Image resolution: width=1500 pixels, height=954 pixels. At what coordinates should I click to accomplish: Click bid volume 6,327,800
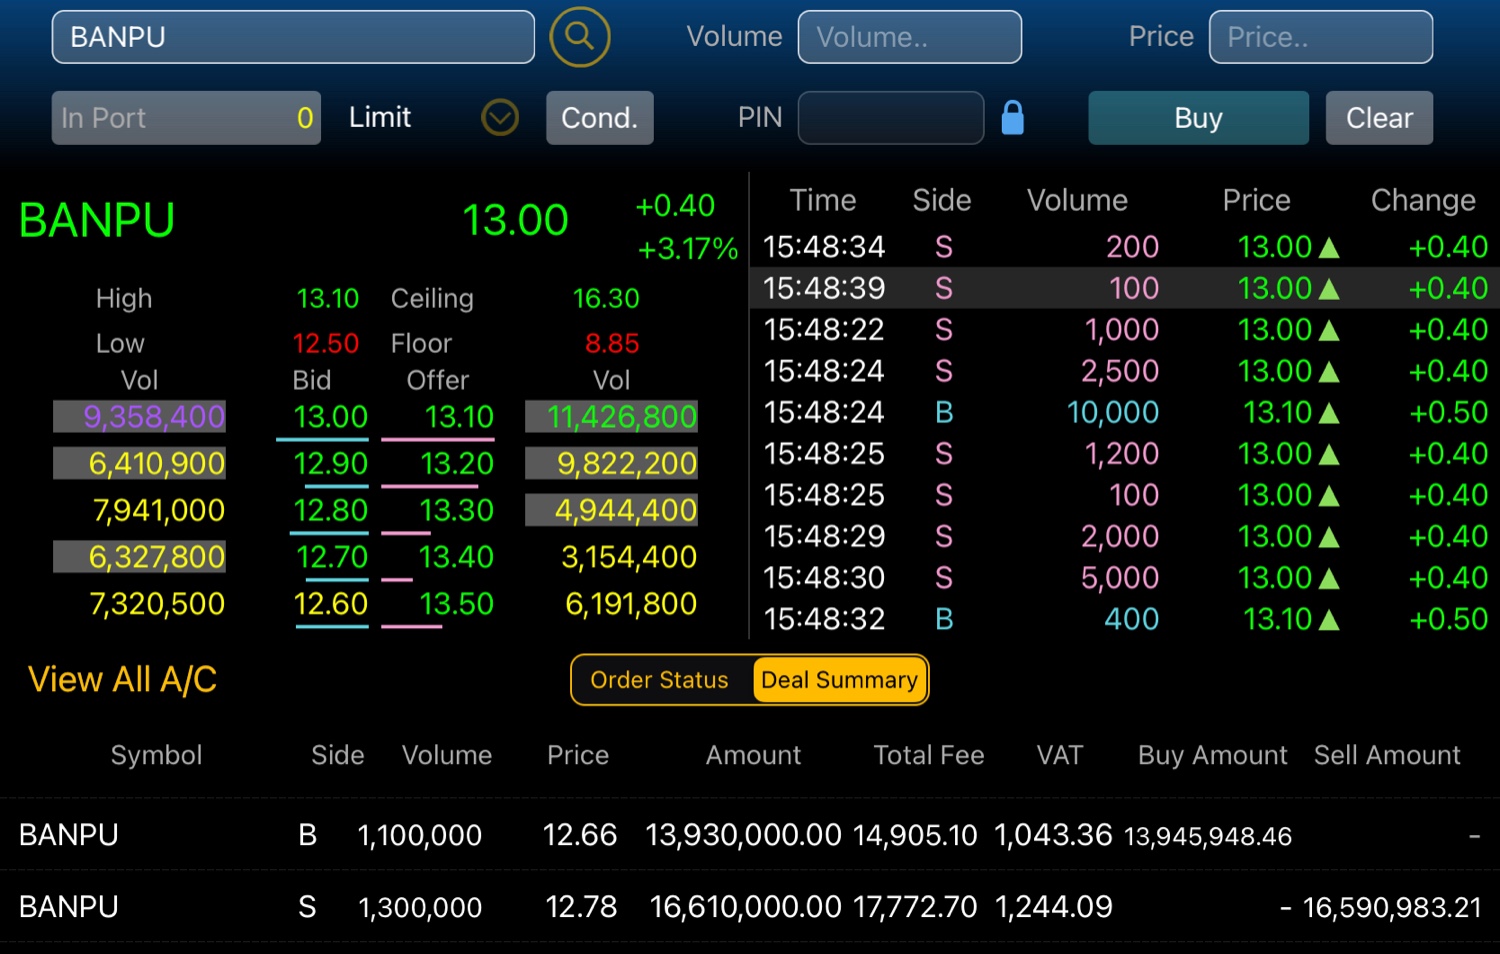click(157, 557)
